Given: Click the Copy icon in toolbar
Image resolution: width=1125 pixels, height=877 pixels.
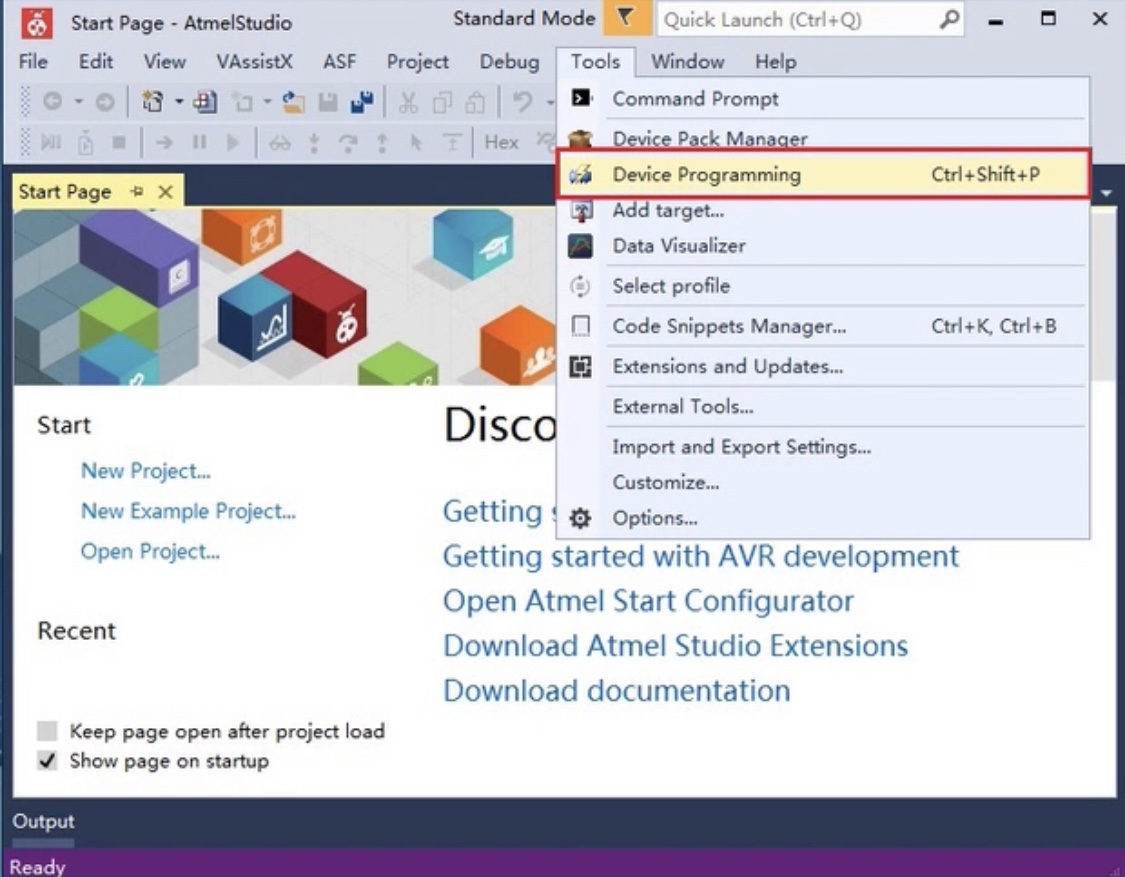Looking at the screenshot, I should click(x=442, y=103).
